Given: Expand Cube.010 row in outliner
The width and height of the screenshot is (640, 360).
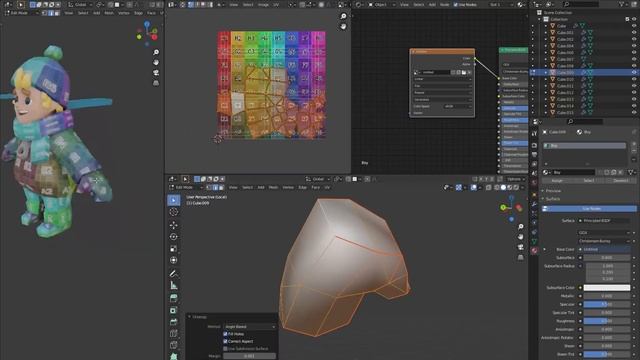Looking at the screenshot, I should tap(546, 79).
